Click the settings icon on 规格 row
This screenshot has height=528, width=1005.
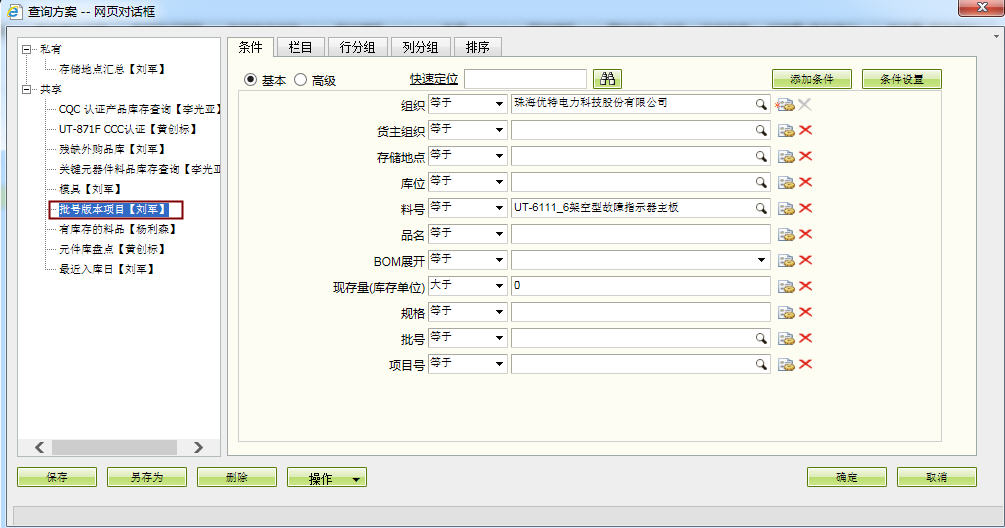[786, 313]
